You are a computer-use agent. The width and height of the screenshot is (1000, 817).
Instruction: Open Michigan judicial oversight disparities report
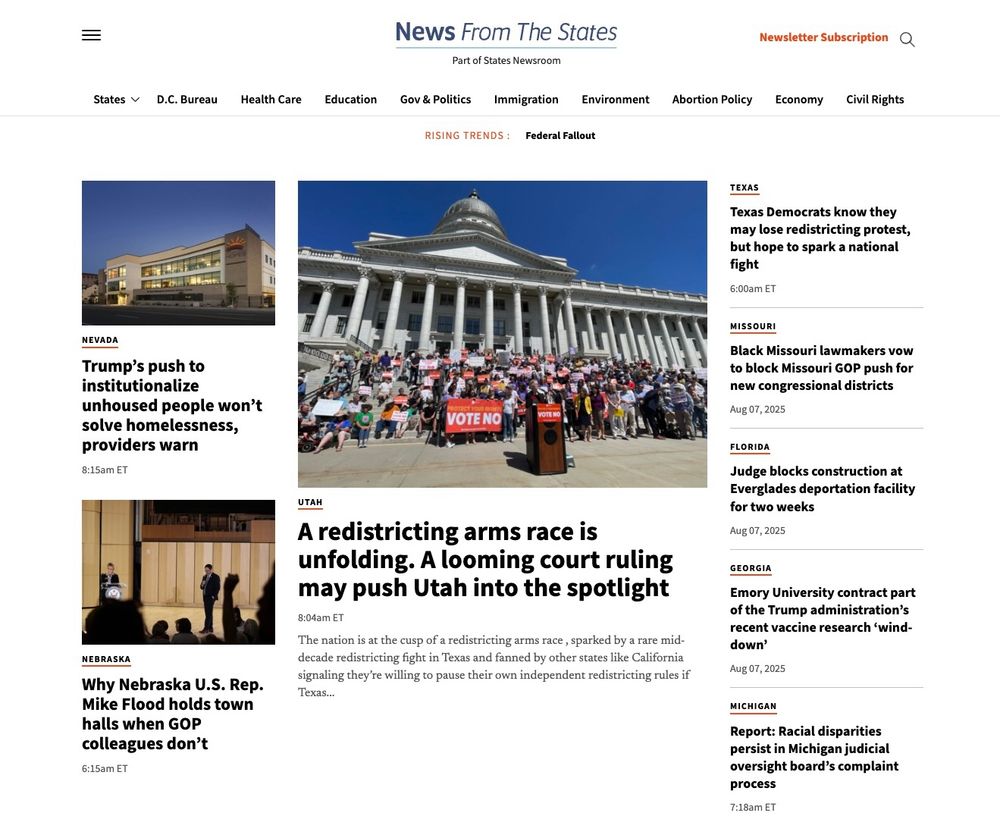click(814, 757)
